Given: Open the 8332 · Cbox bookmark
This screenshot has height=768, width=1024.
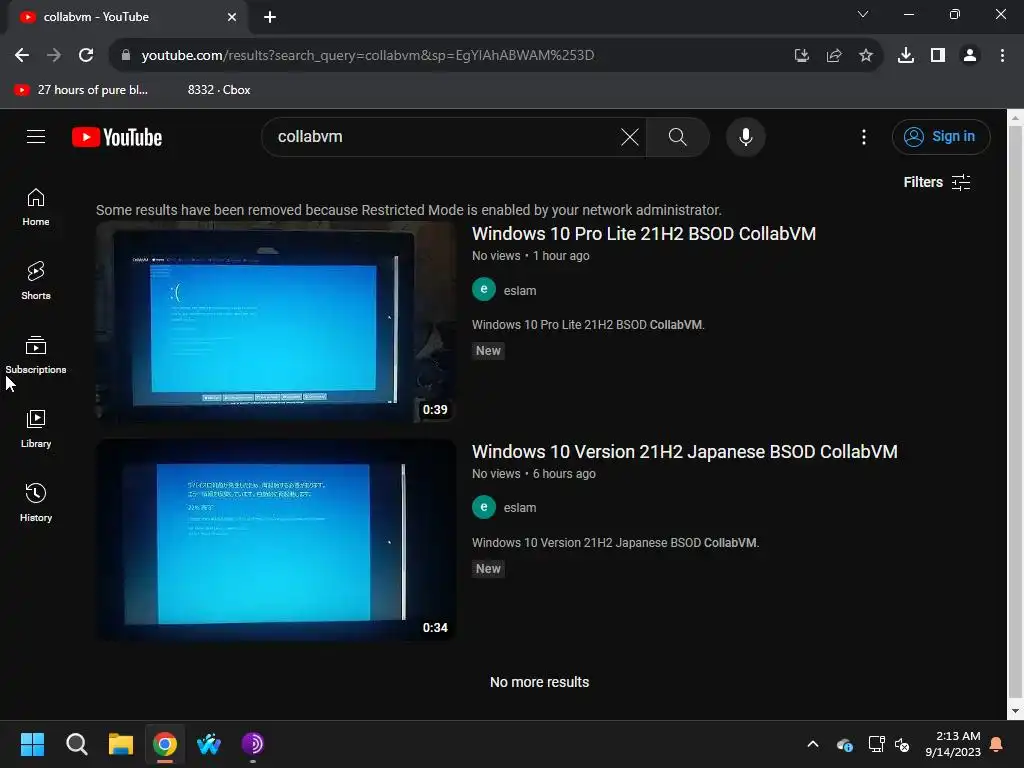Looking at the screenshot, I should [x=219, y=90].
